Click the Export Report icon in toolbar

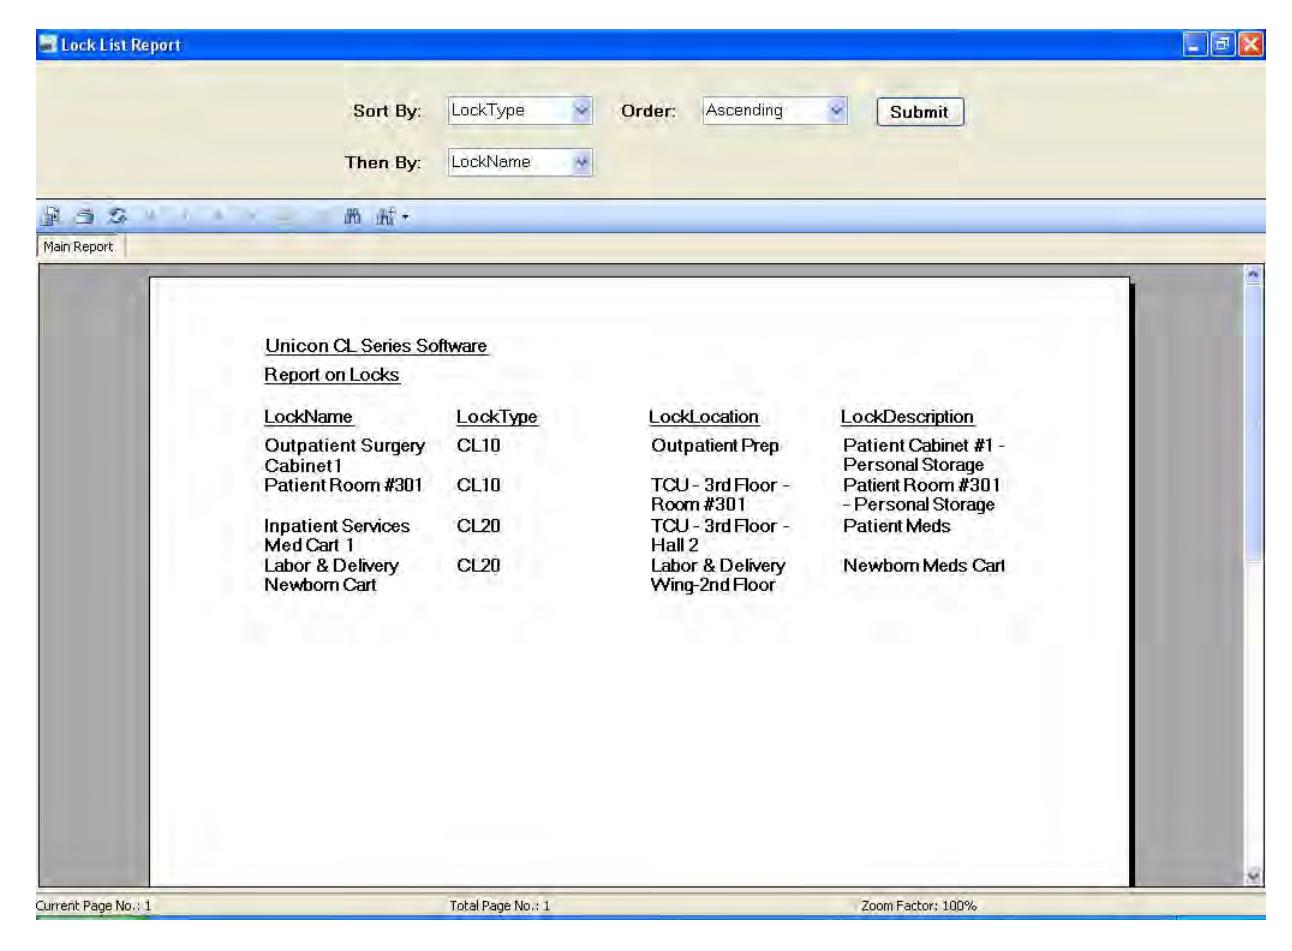[x=49, y=216]
